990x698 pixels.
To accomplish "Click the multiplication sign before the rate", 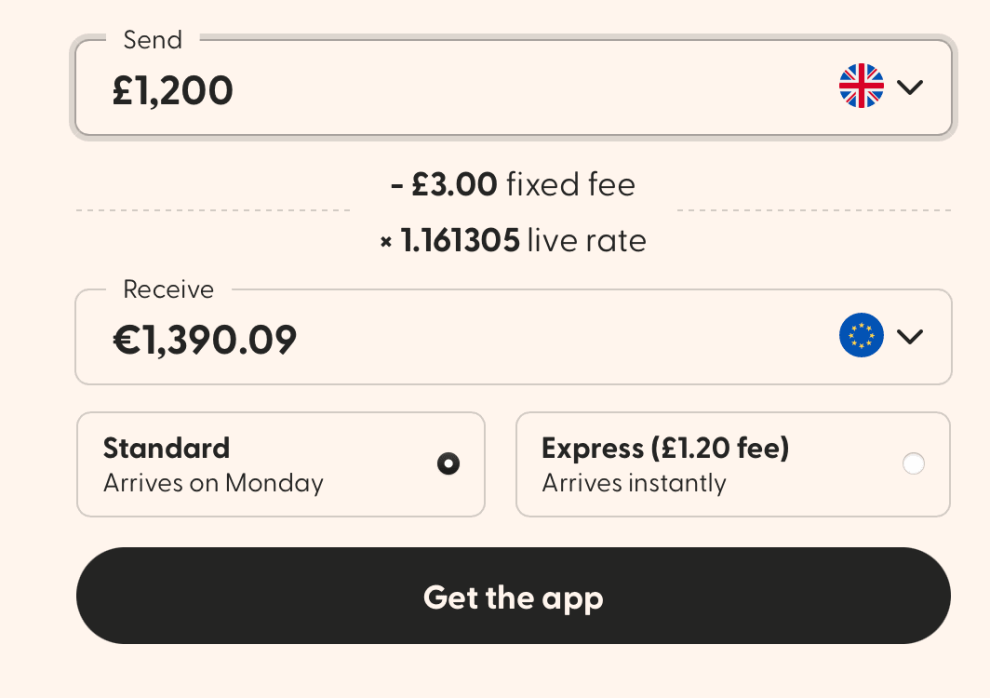I will pyautogui.click(x=386, y=241).
